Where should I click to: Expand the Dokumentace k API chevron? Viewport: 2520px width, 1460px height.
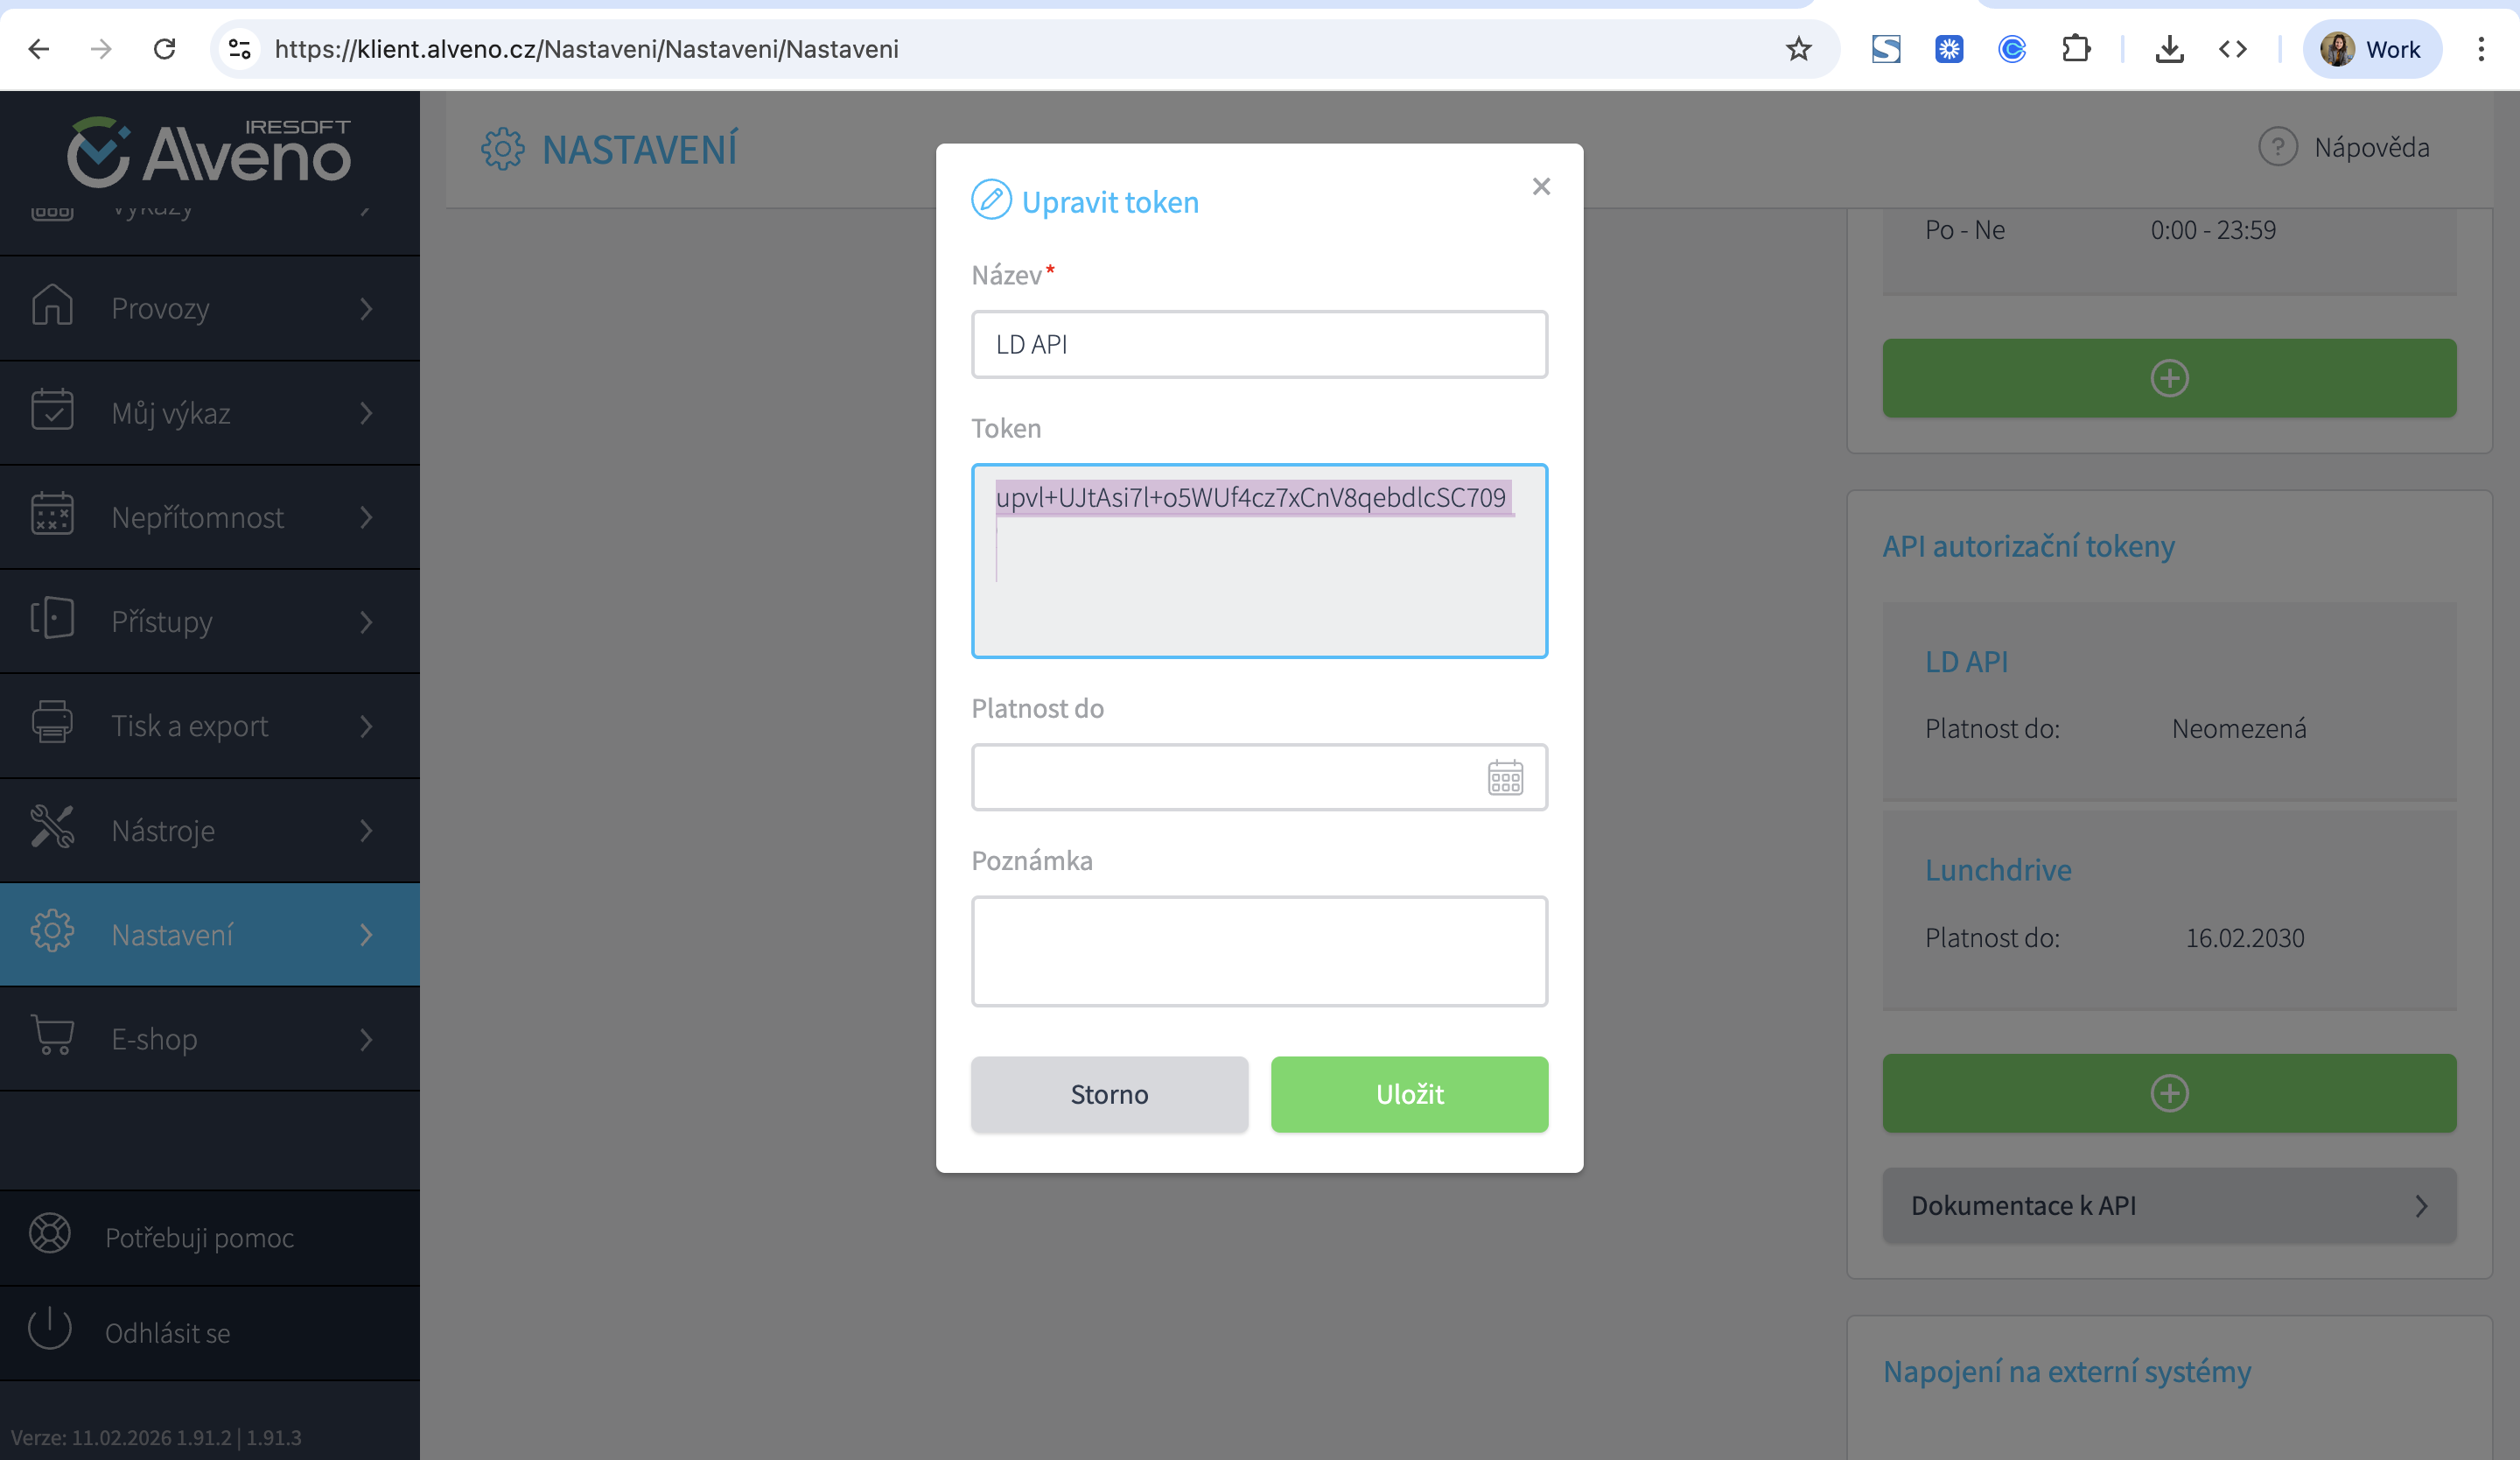point(2420,1206)
